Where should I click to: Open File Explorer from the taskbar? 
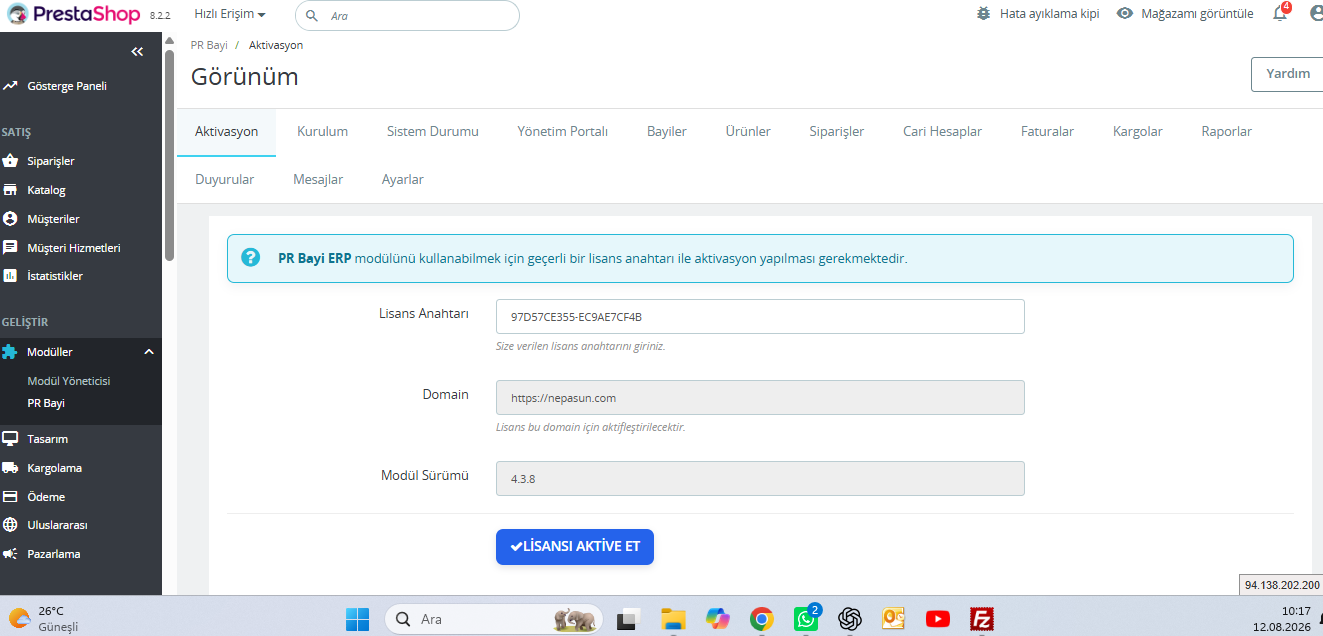(x=673, y=619)
